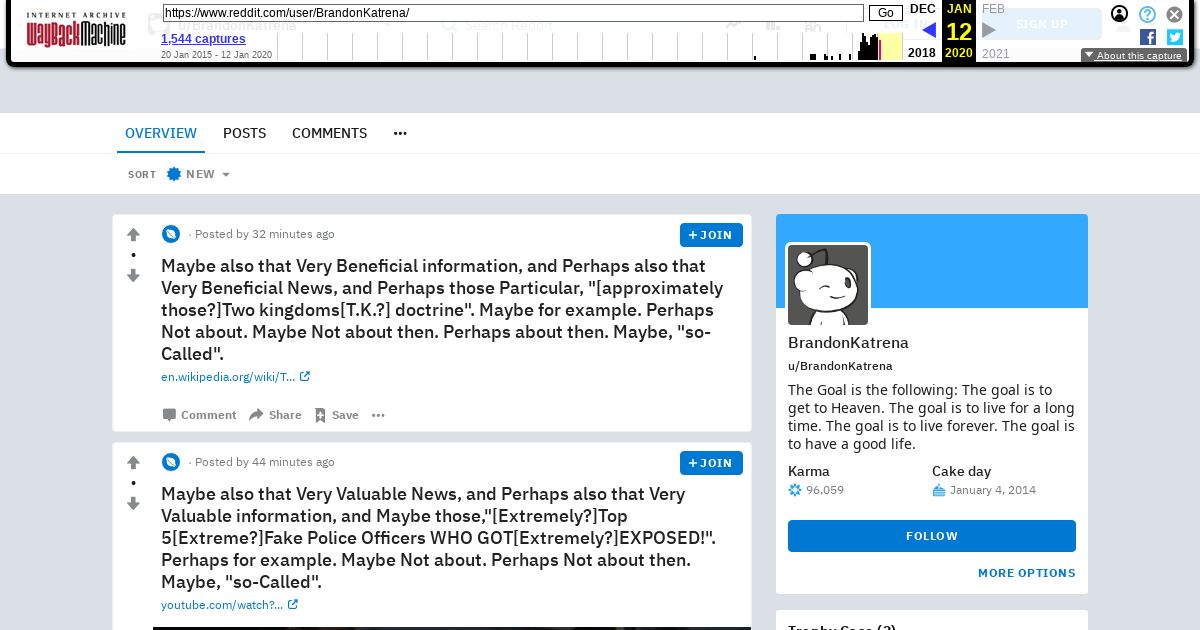
Task: Share this capture on Facebook
Action: click(1148, 37)
